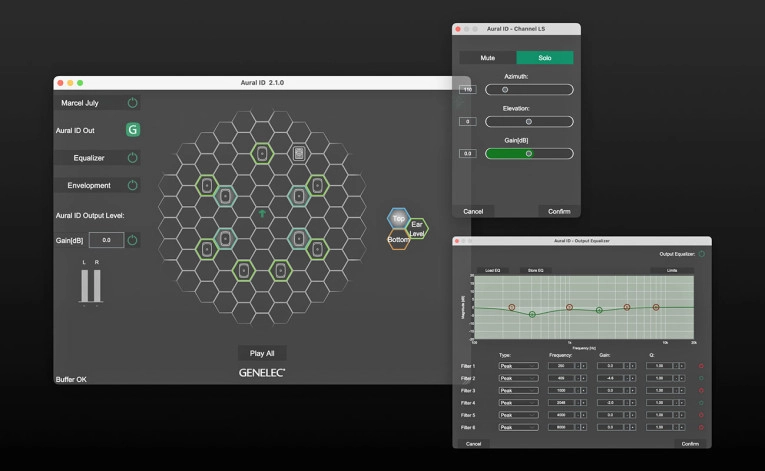Image resolution: width=765 pixels, height=471 pixels.
Task: Switch to the Top speaker layer hexagon
Action: click(399, 218)
